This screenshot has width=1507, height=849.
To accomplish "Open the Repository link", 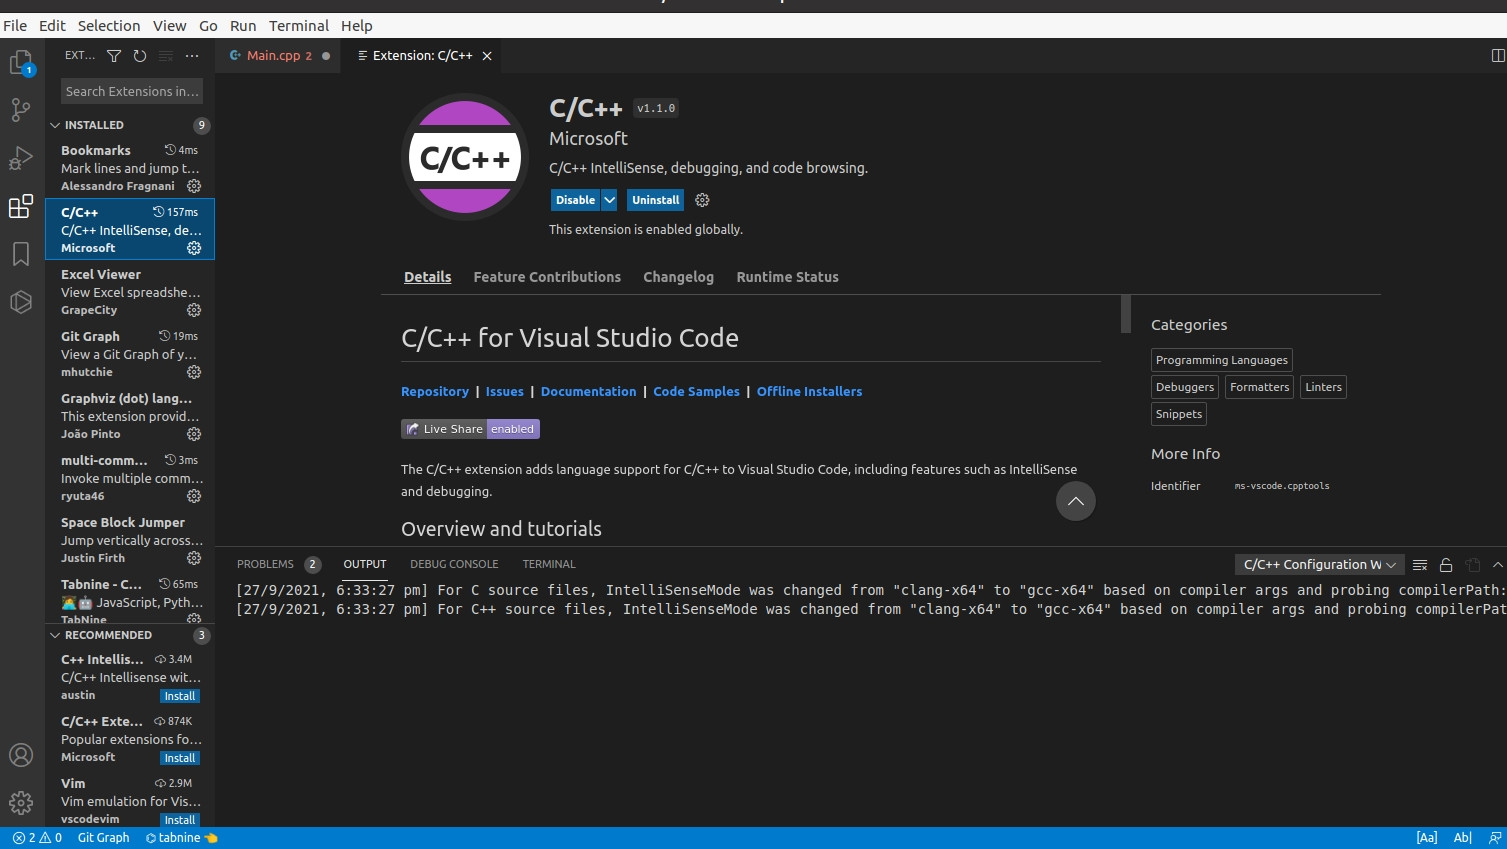I will point(435,392).
